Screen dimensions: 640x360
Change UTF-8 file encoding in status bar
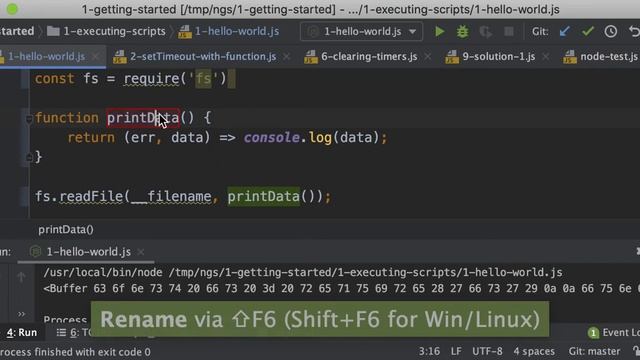487,351
